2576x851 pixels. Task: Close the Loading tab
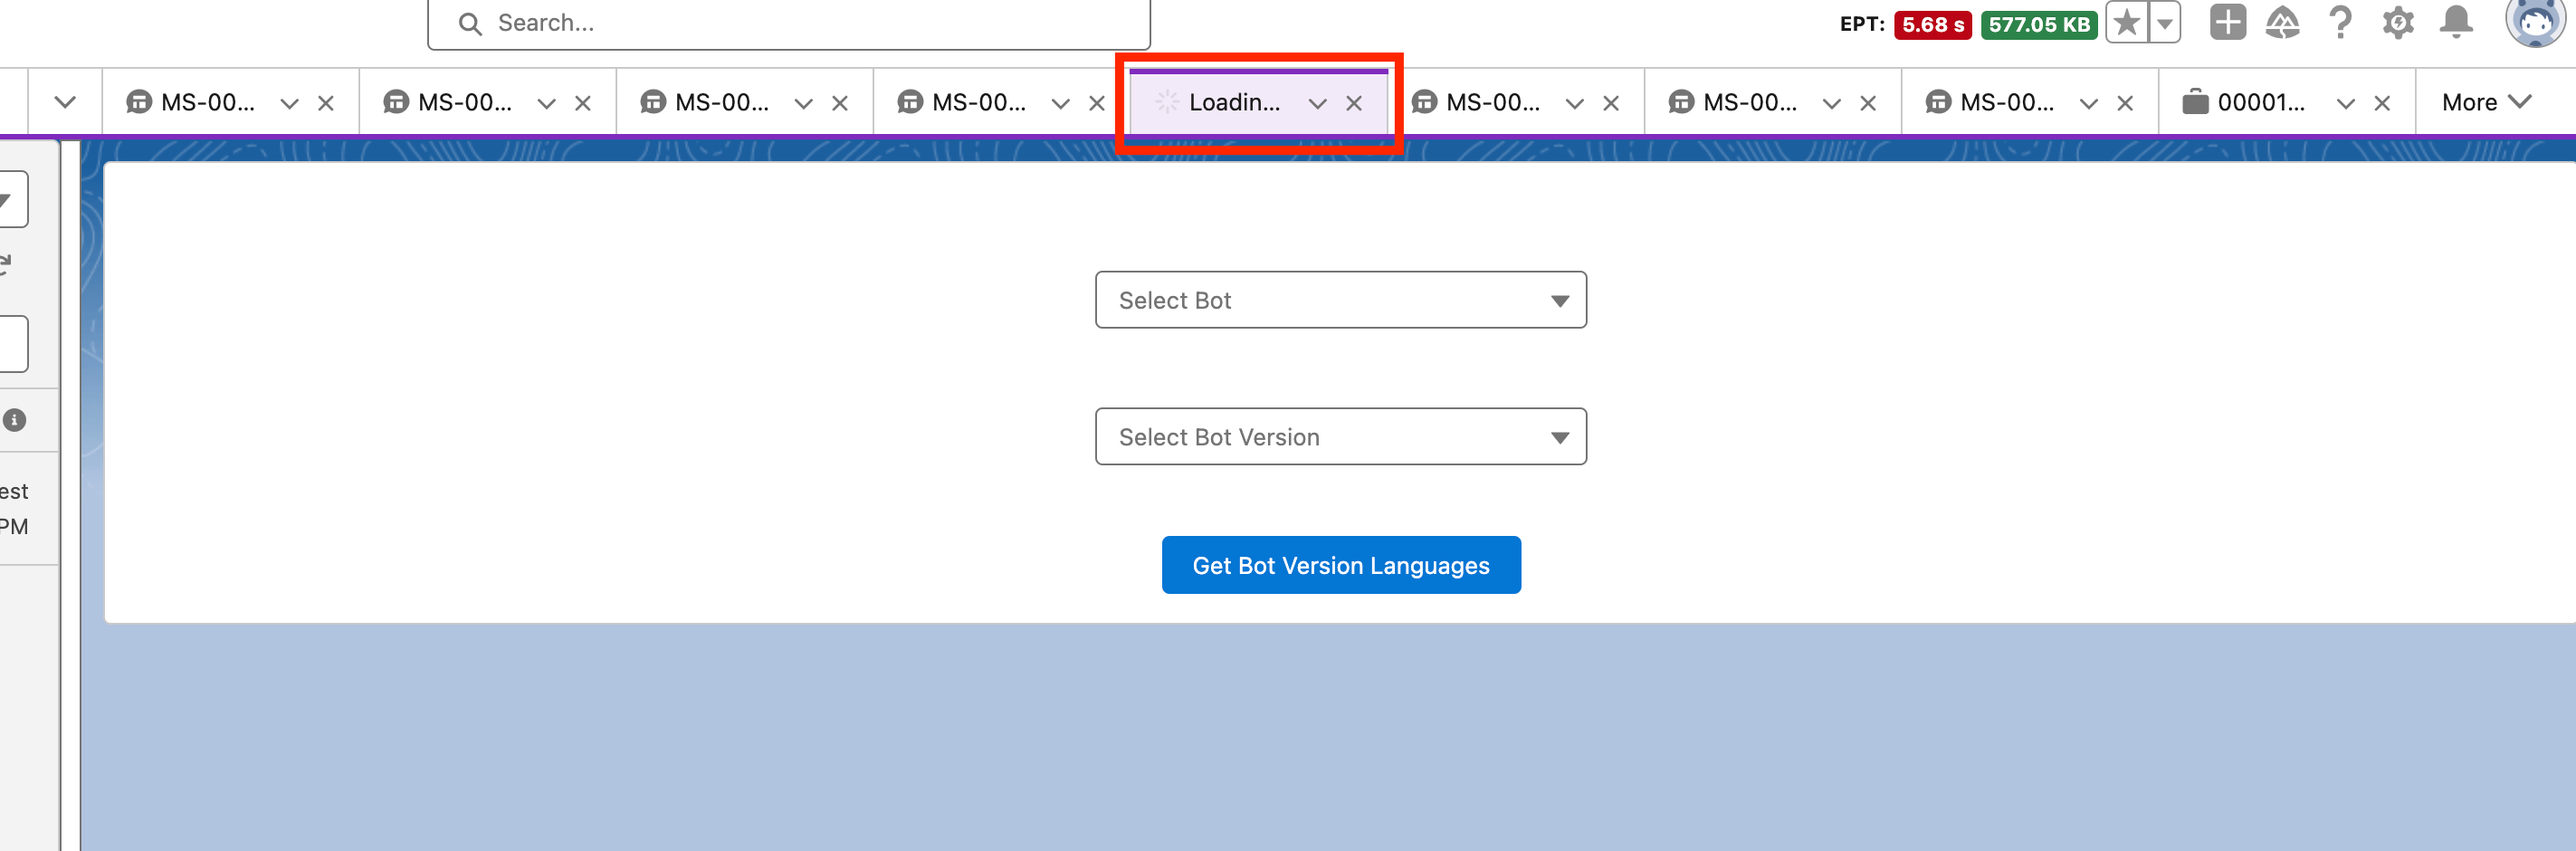click(1354, 103)
